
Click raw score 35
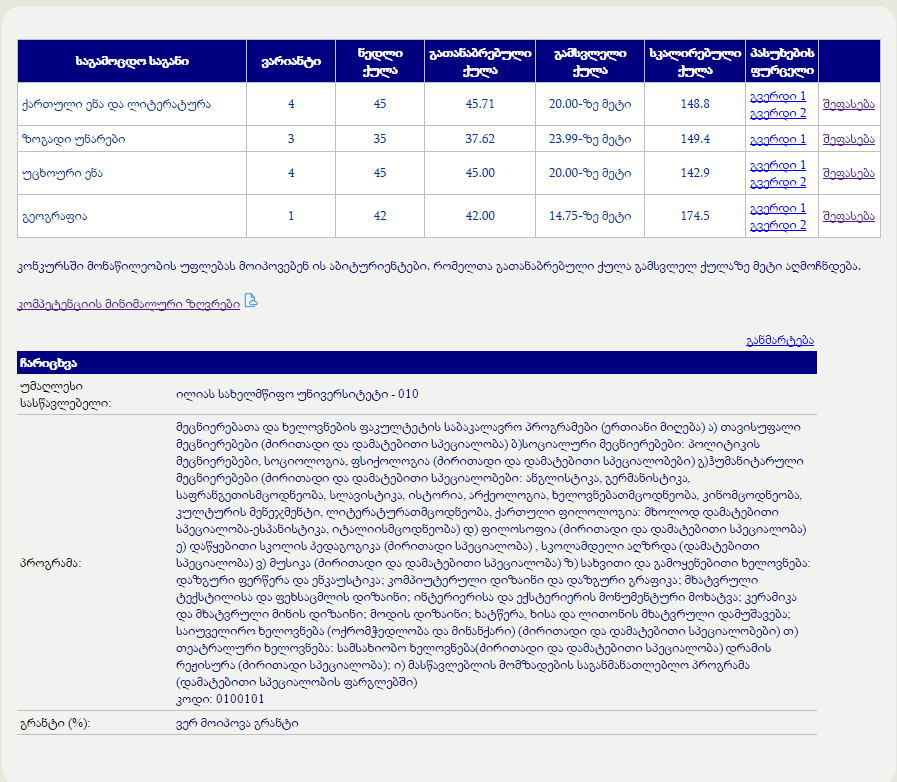[x=380, y=139]
